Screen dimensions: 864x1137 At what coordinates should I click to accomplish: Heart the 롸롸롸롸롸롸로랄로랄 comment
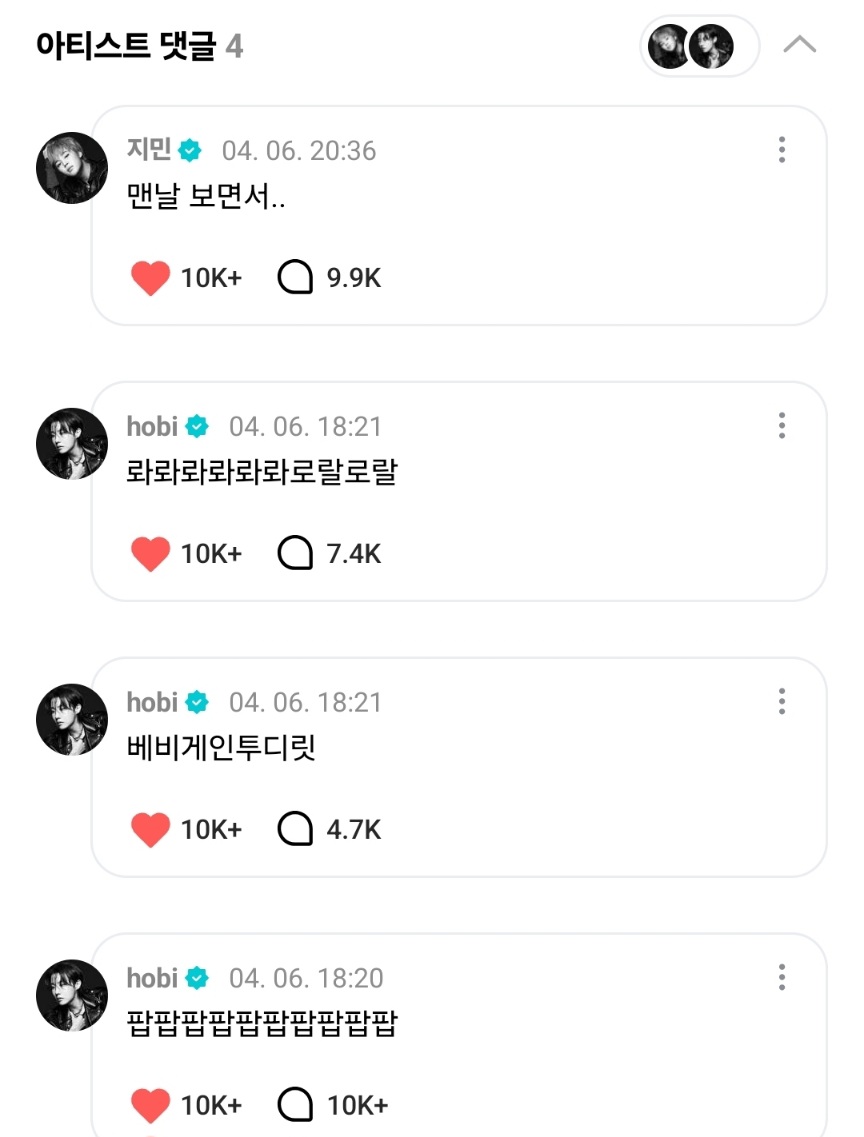(x=151, y=554)
